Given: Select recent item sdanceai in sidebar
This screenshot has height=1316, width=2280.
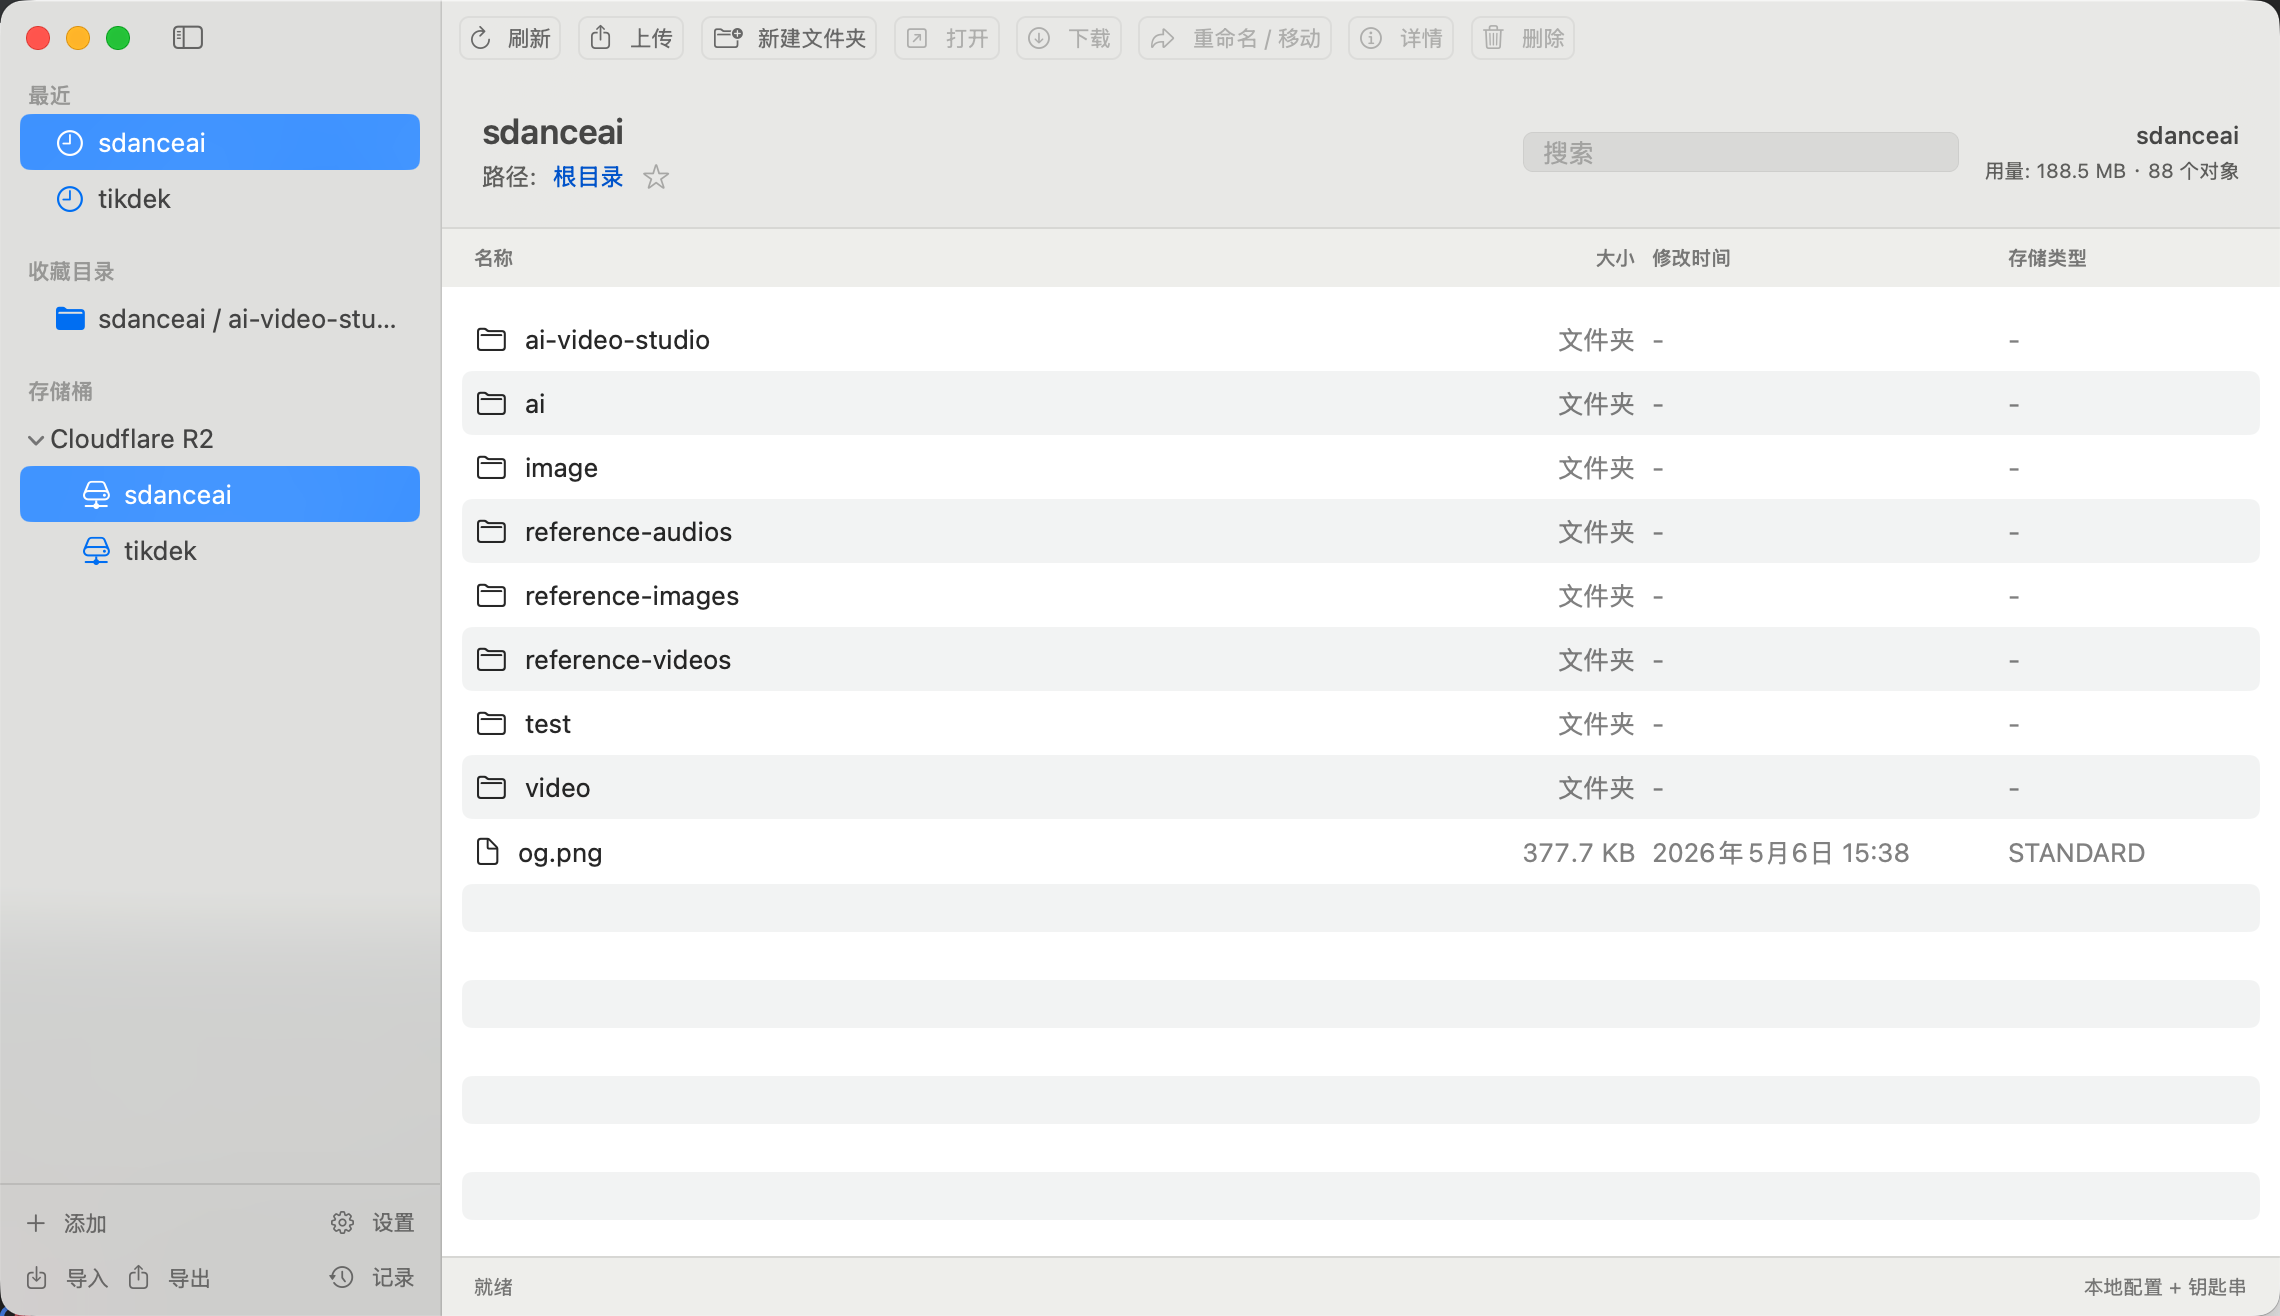Looking at the screenshot, I should (x=220, y=142).
